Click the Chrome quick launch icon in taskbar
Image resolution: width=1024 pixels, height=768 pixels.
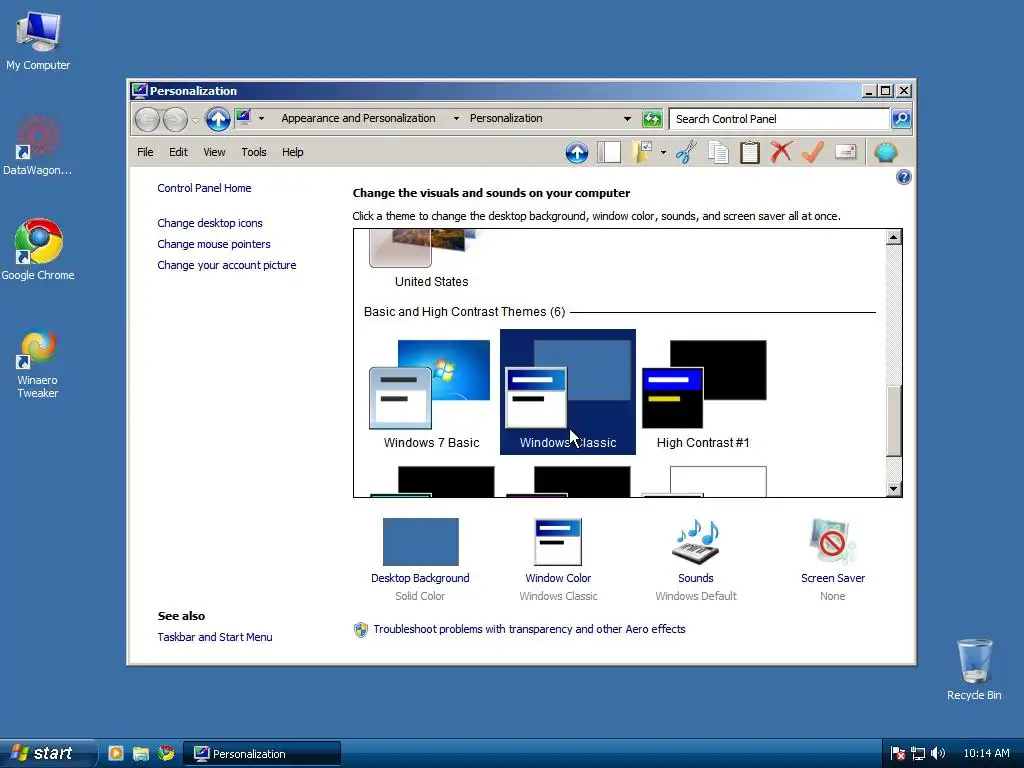166,754
